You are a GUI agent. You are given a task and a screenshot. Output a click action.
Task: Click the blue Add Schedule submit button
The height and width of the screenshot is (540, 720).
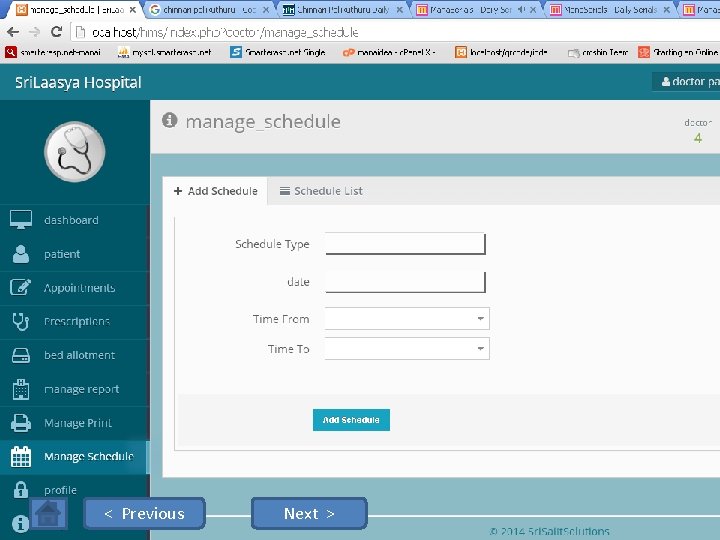coord(351,420)
